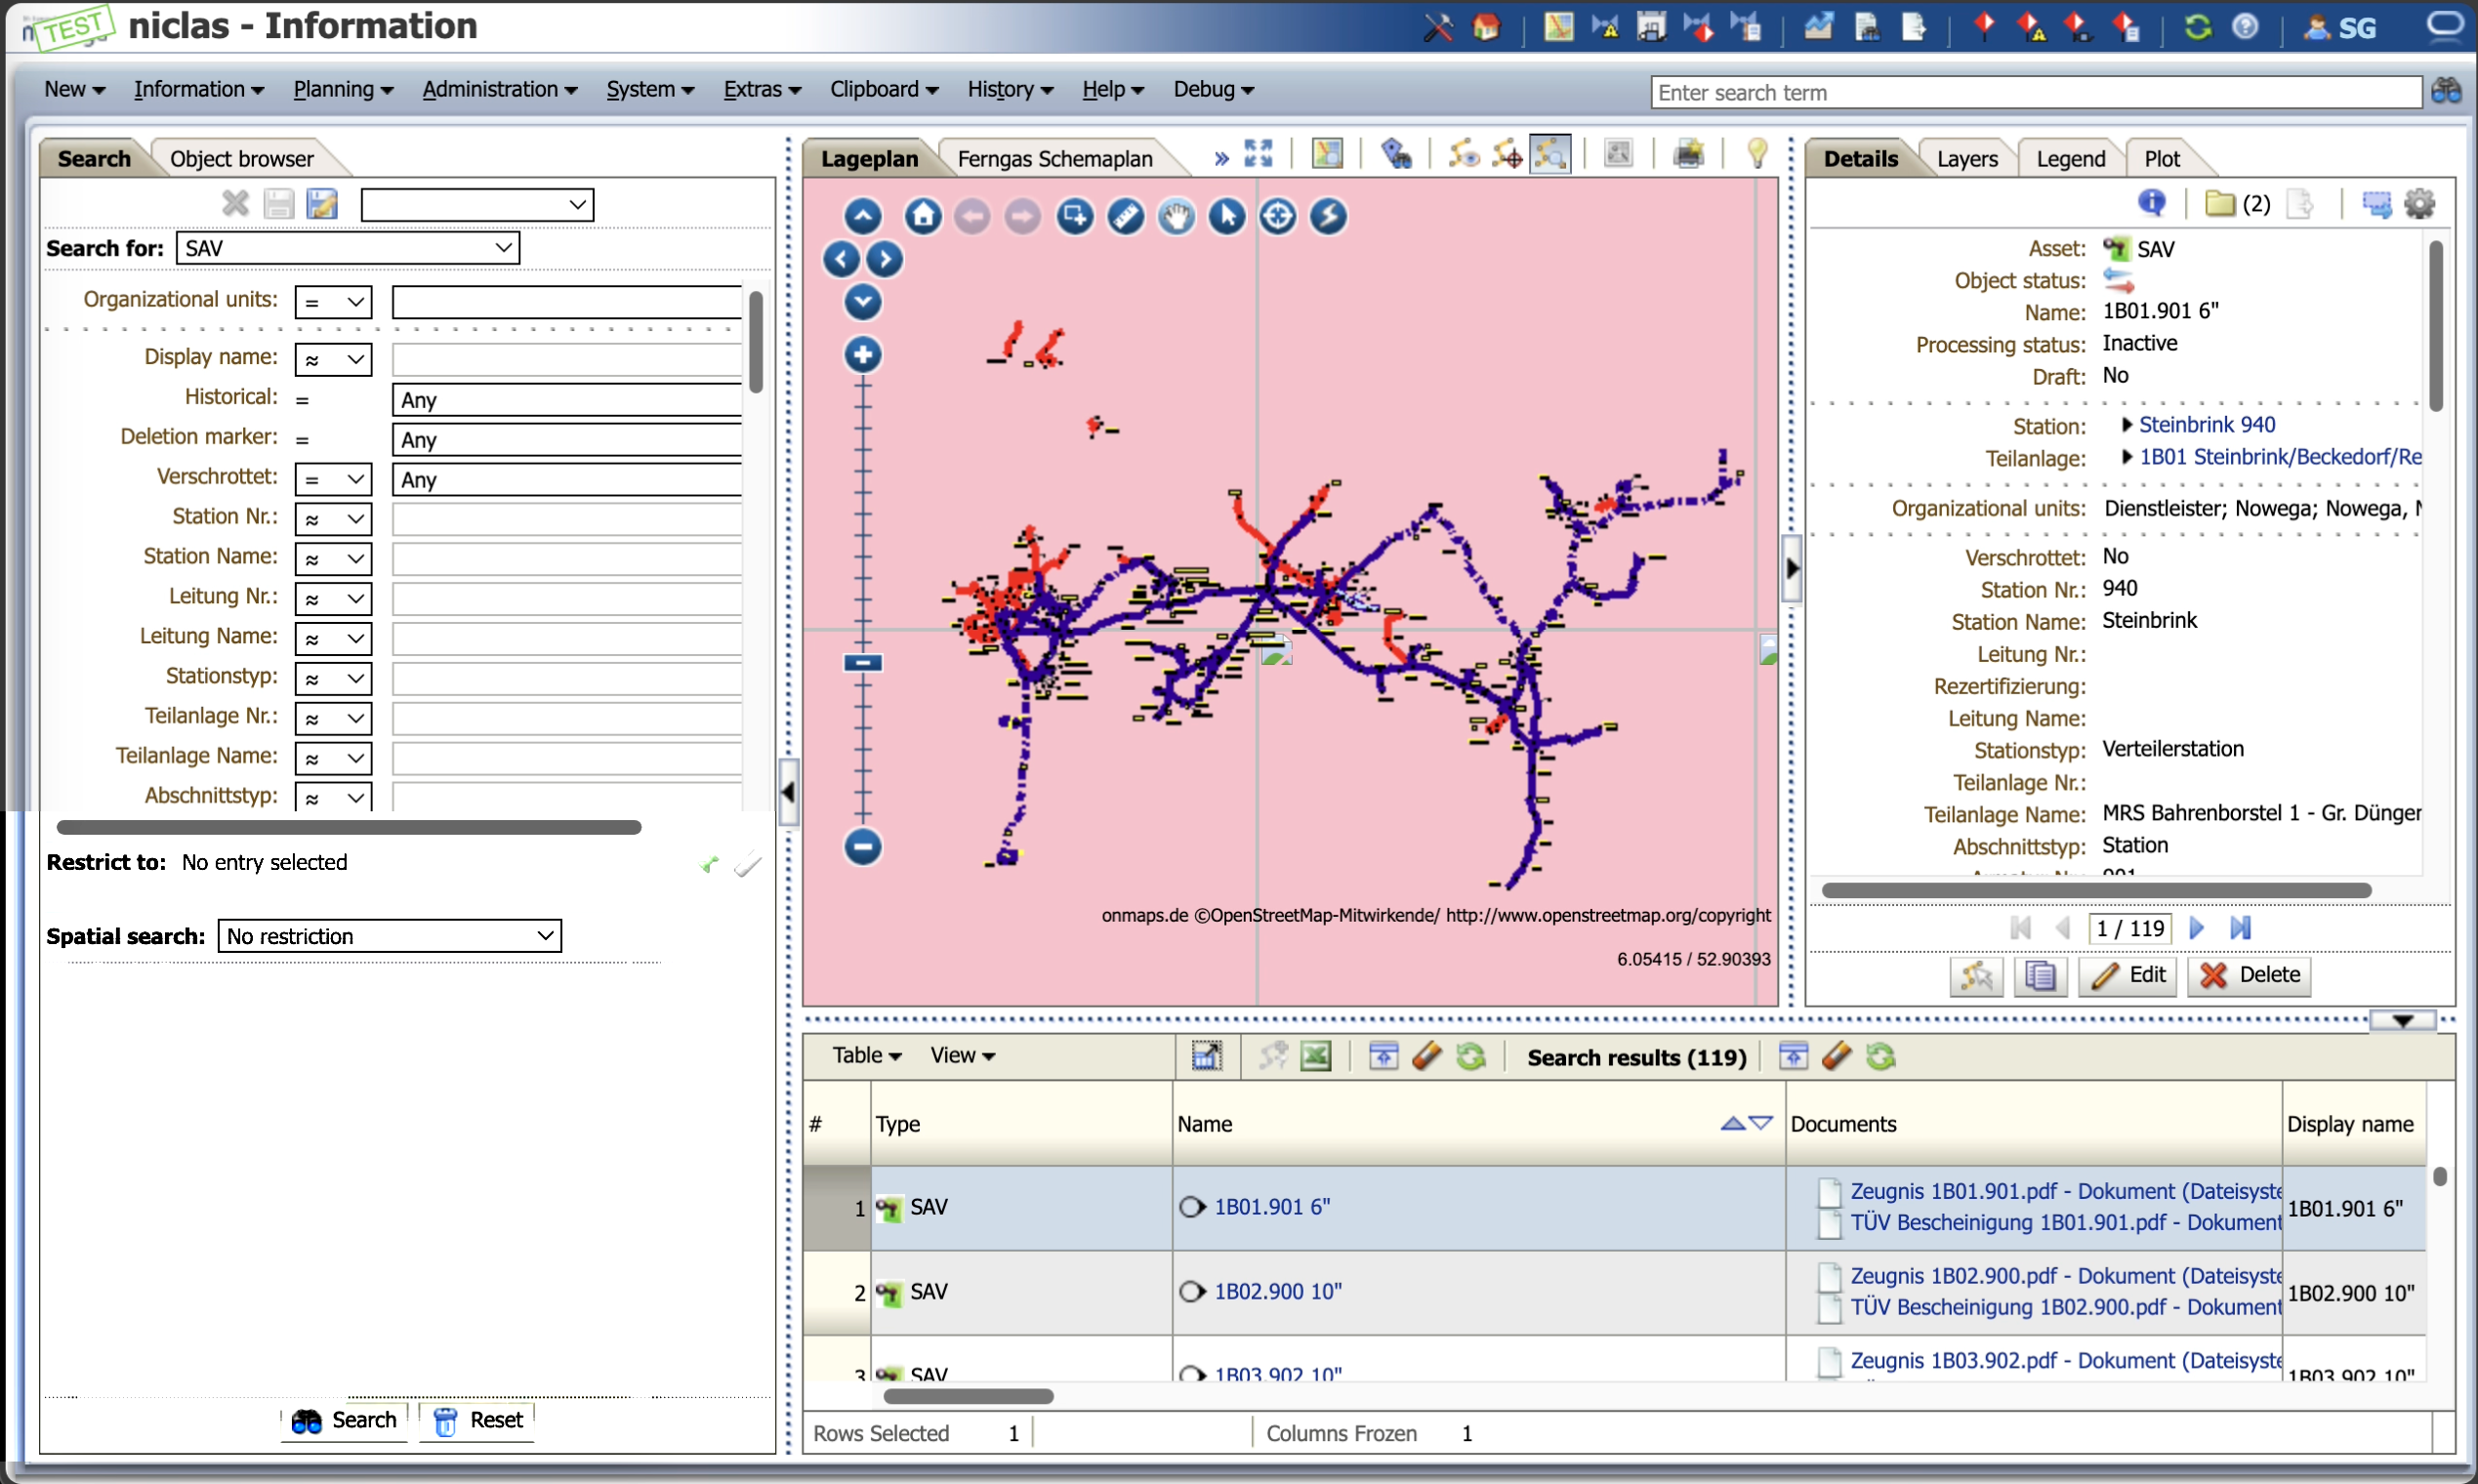Click the map home extent button
Screen dimensions: 2478x1484
(x=922, y=216)
